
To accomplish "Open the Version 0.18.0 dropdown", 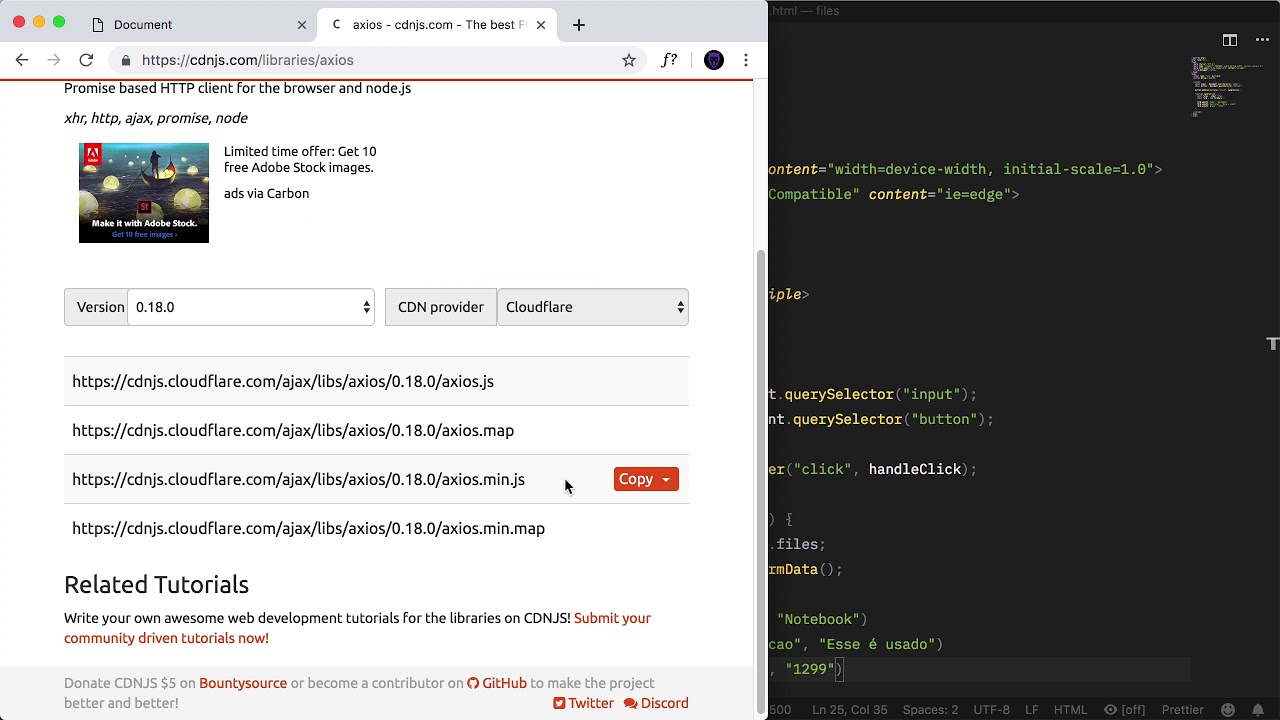I will click(x=251, y=307).
